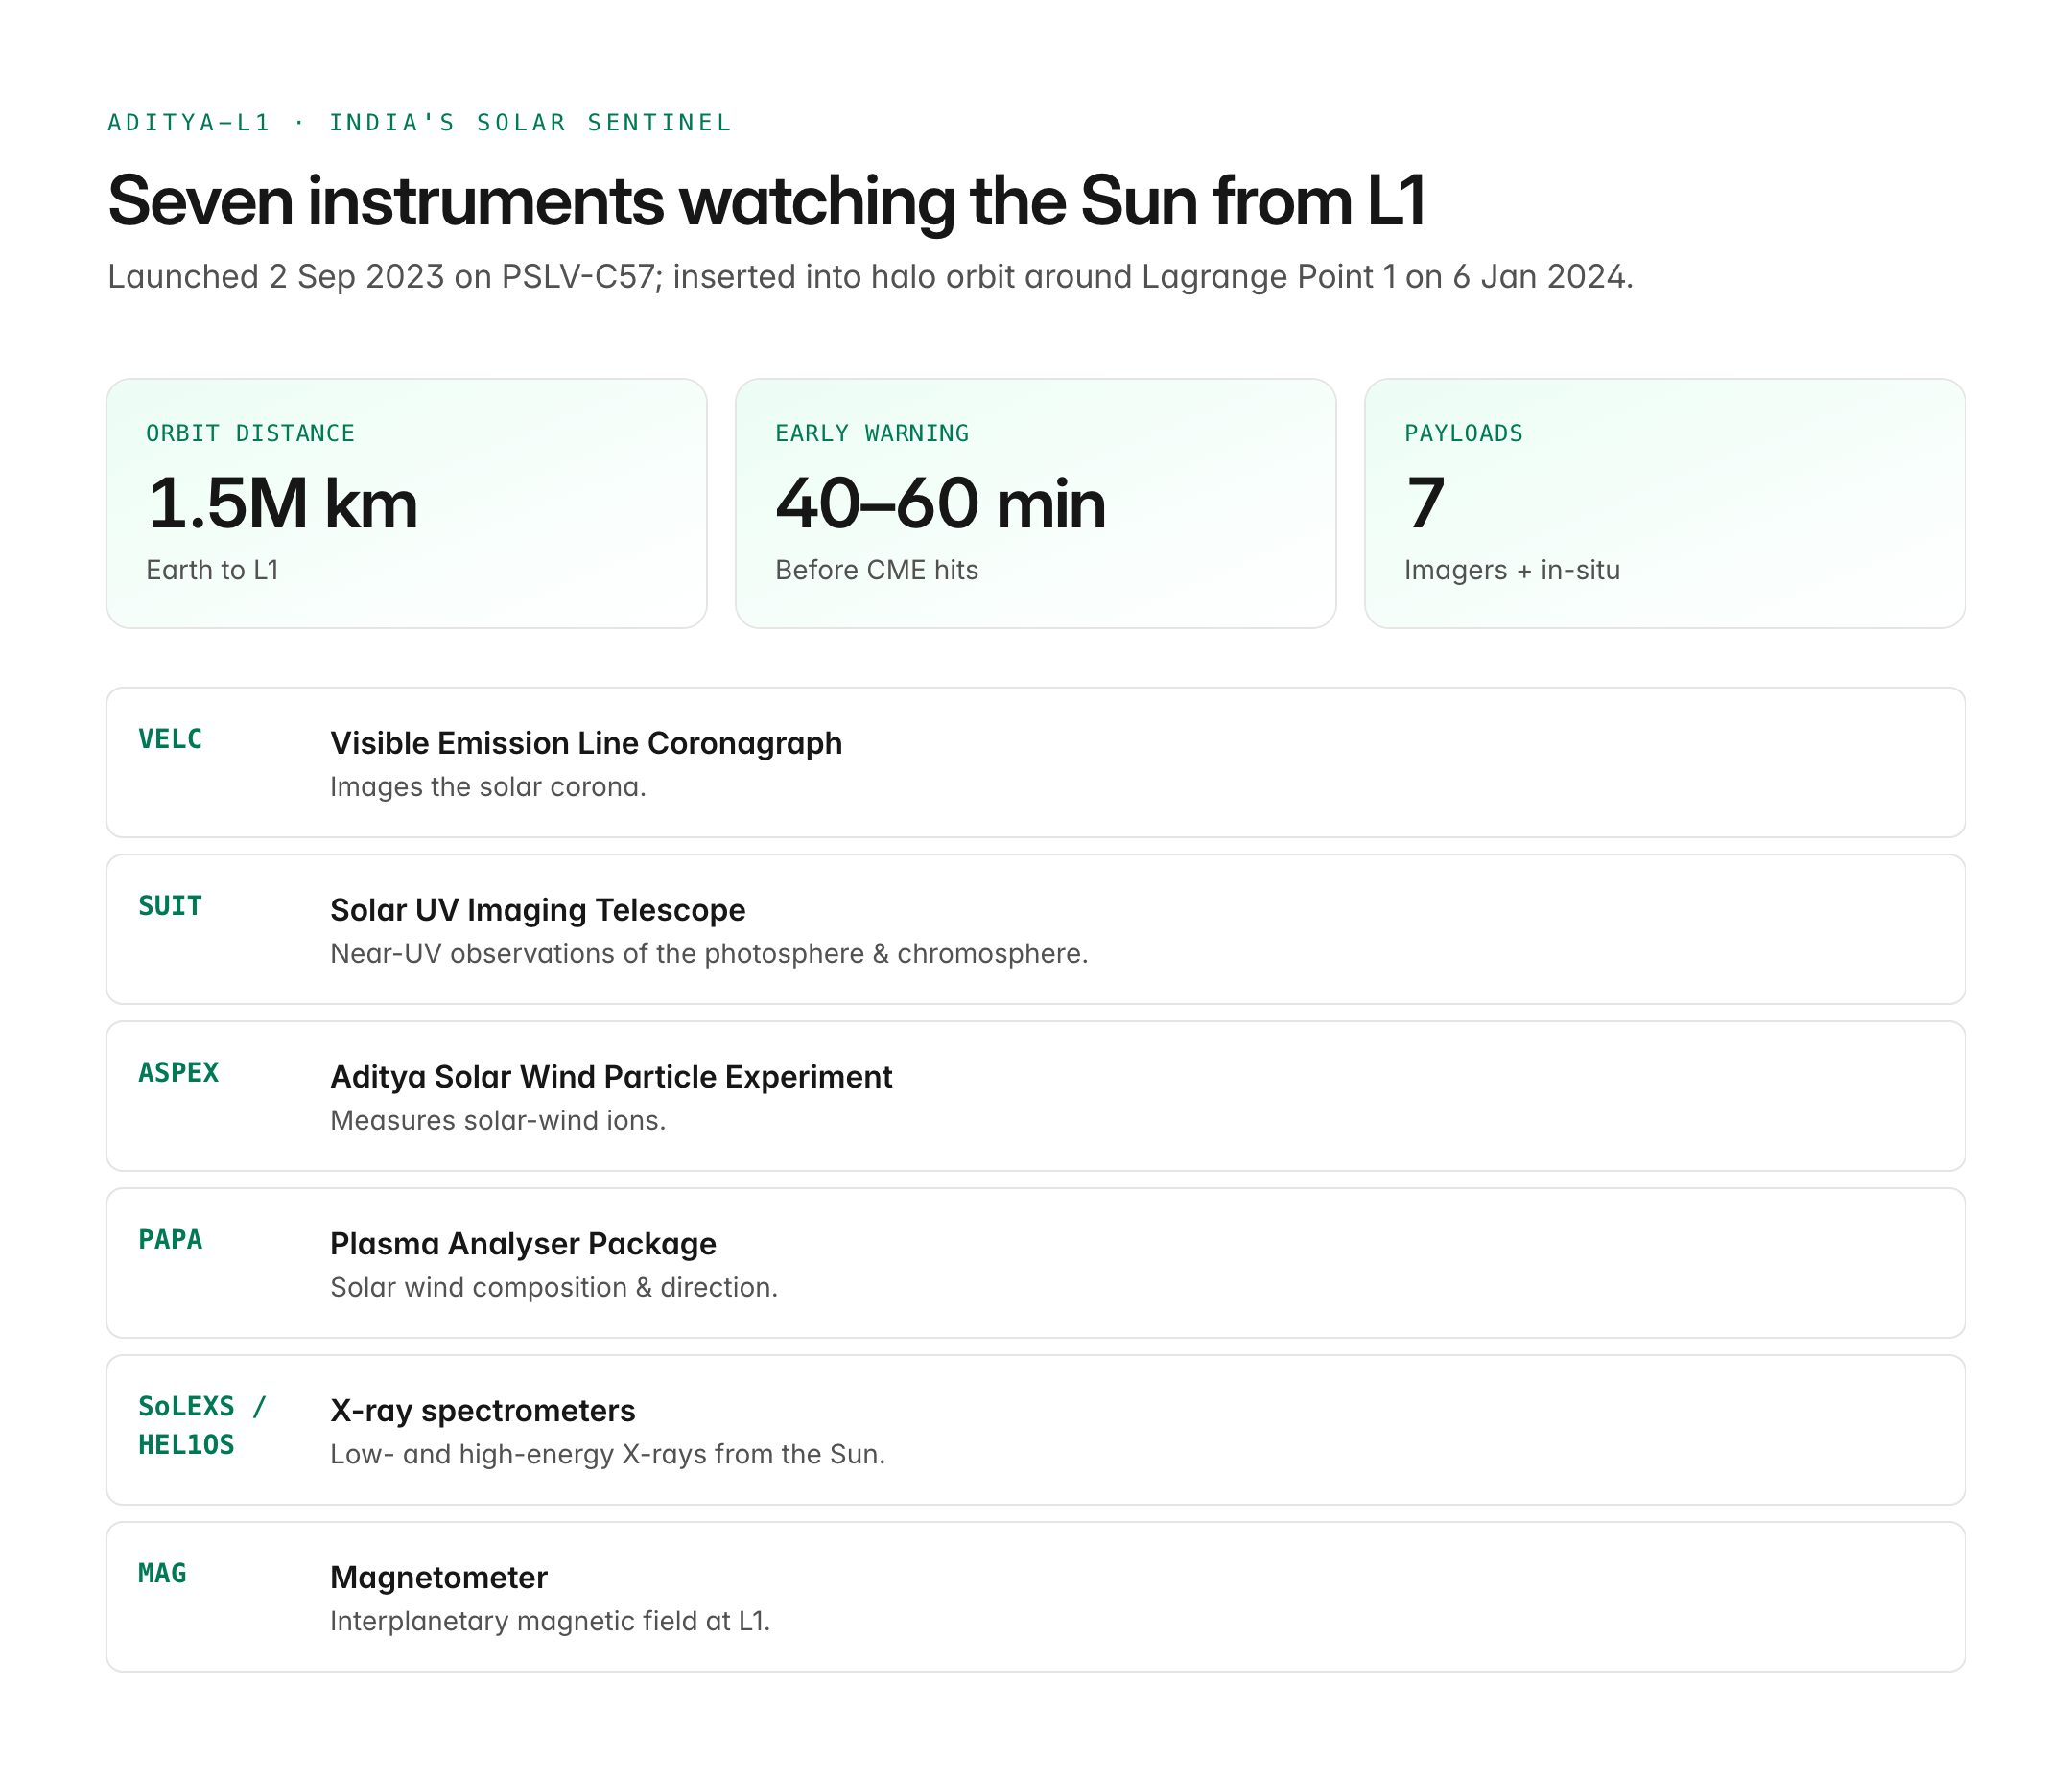Click 'Interplanetary magnetic field at L1.' text

pos(550,1622)
